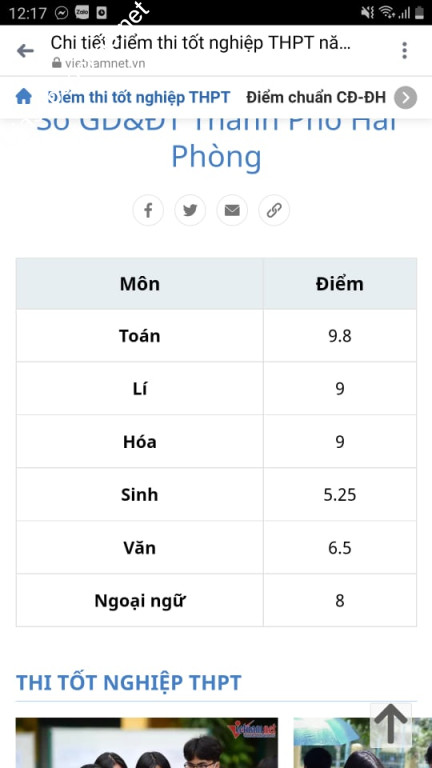Open the three-dot overflow menu
Image resolution: width=432 pixels, height=768 pixels.
pos(404,50)
